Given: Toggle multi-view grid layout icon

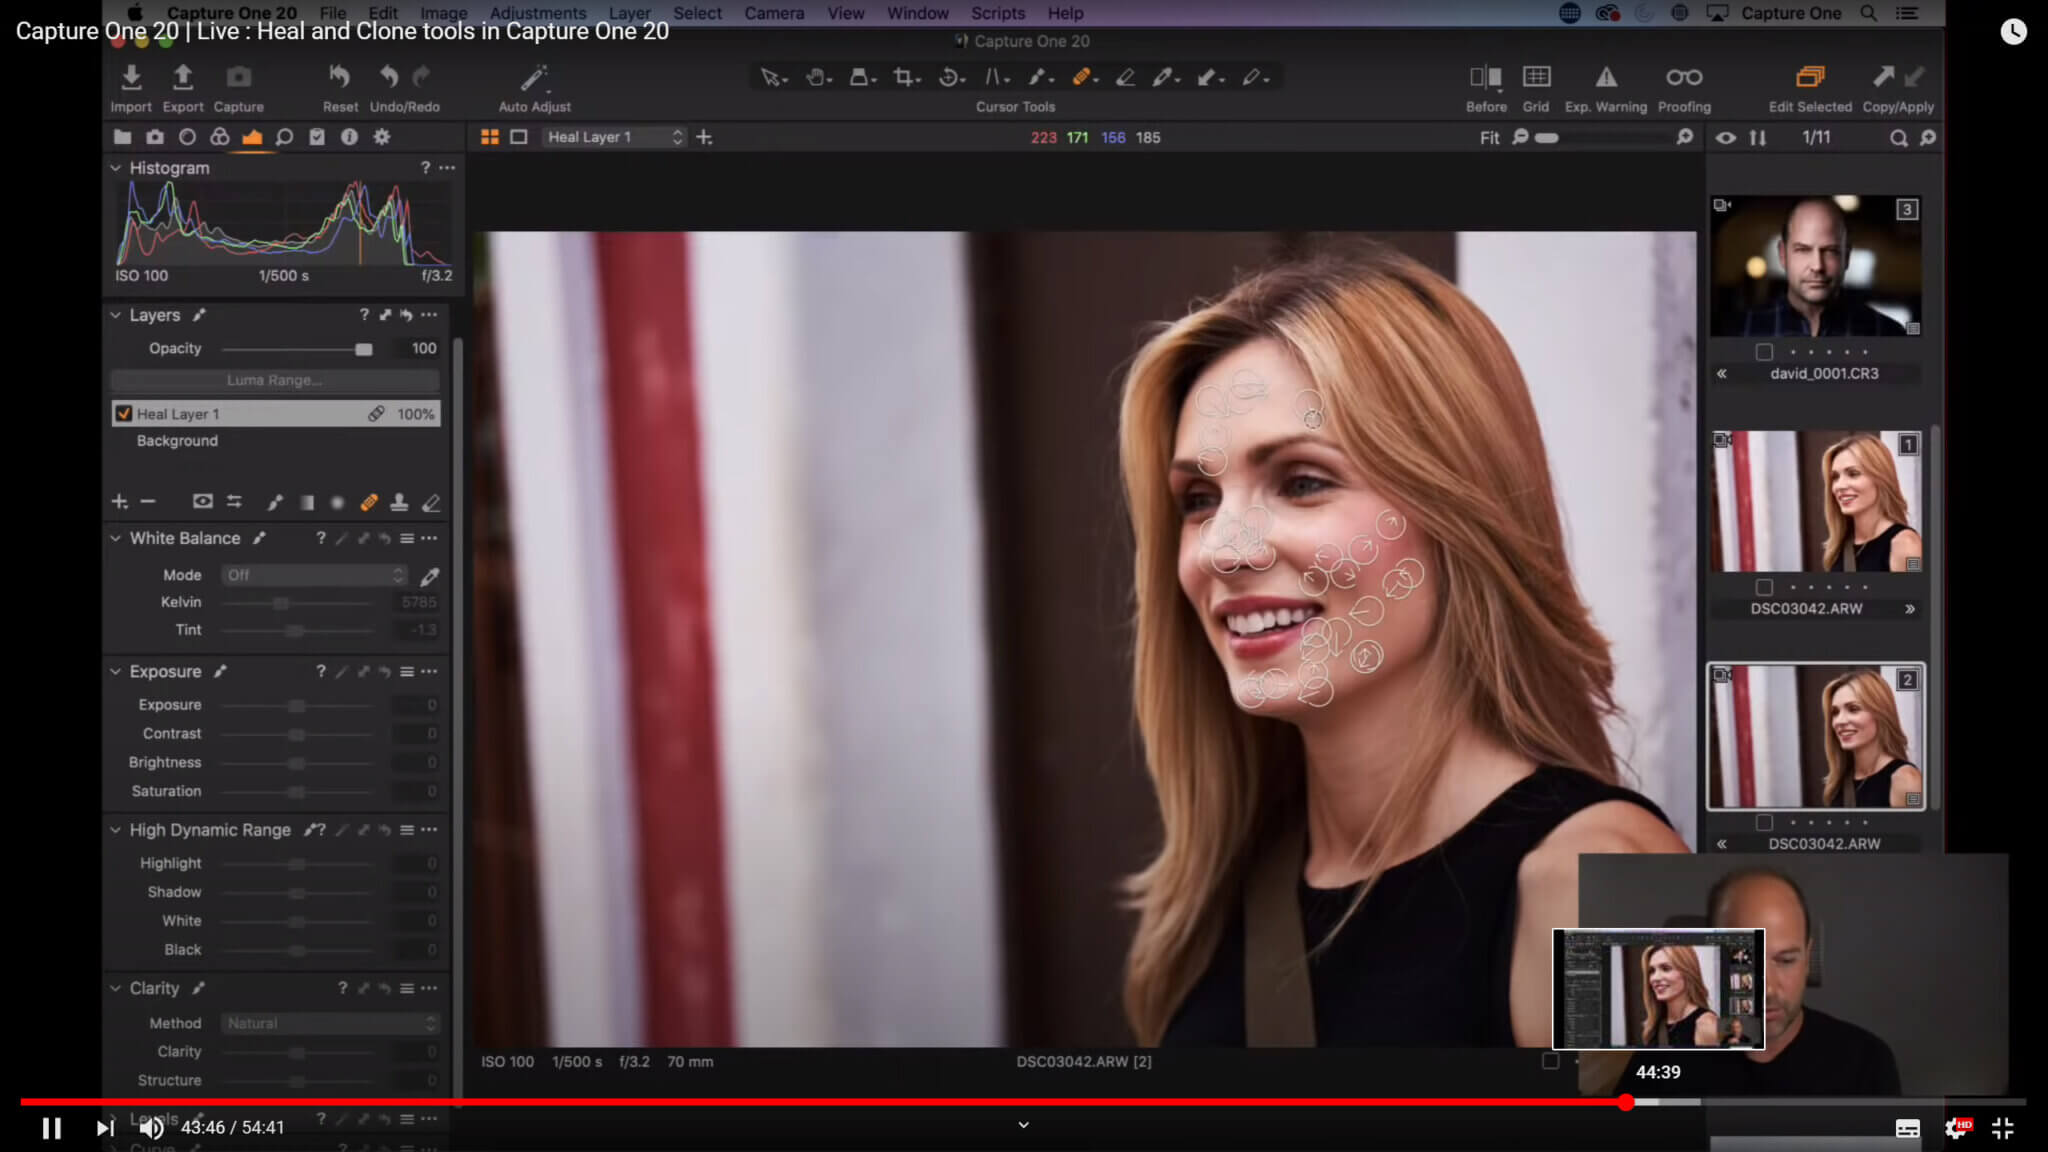Looking at the screenshot, I should coord(489,137).
